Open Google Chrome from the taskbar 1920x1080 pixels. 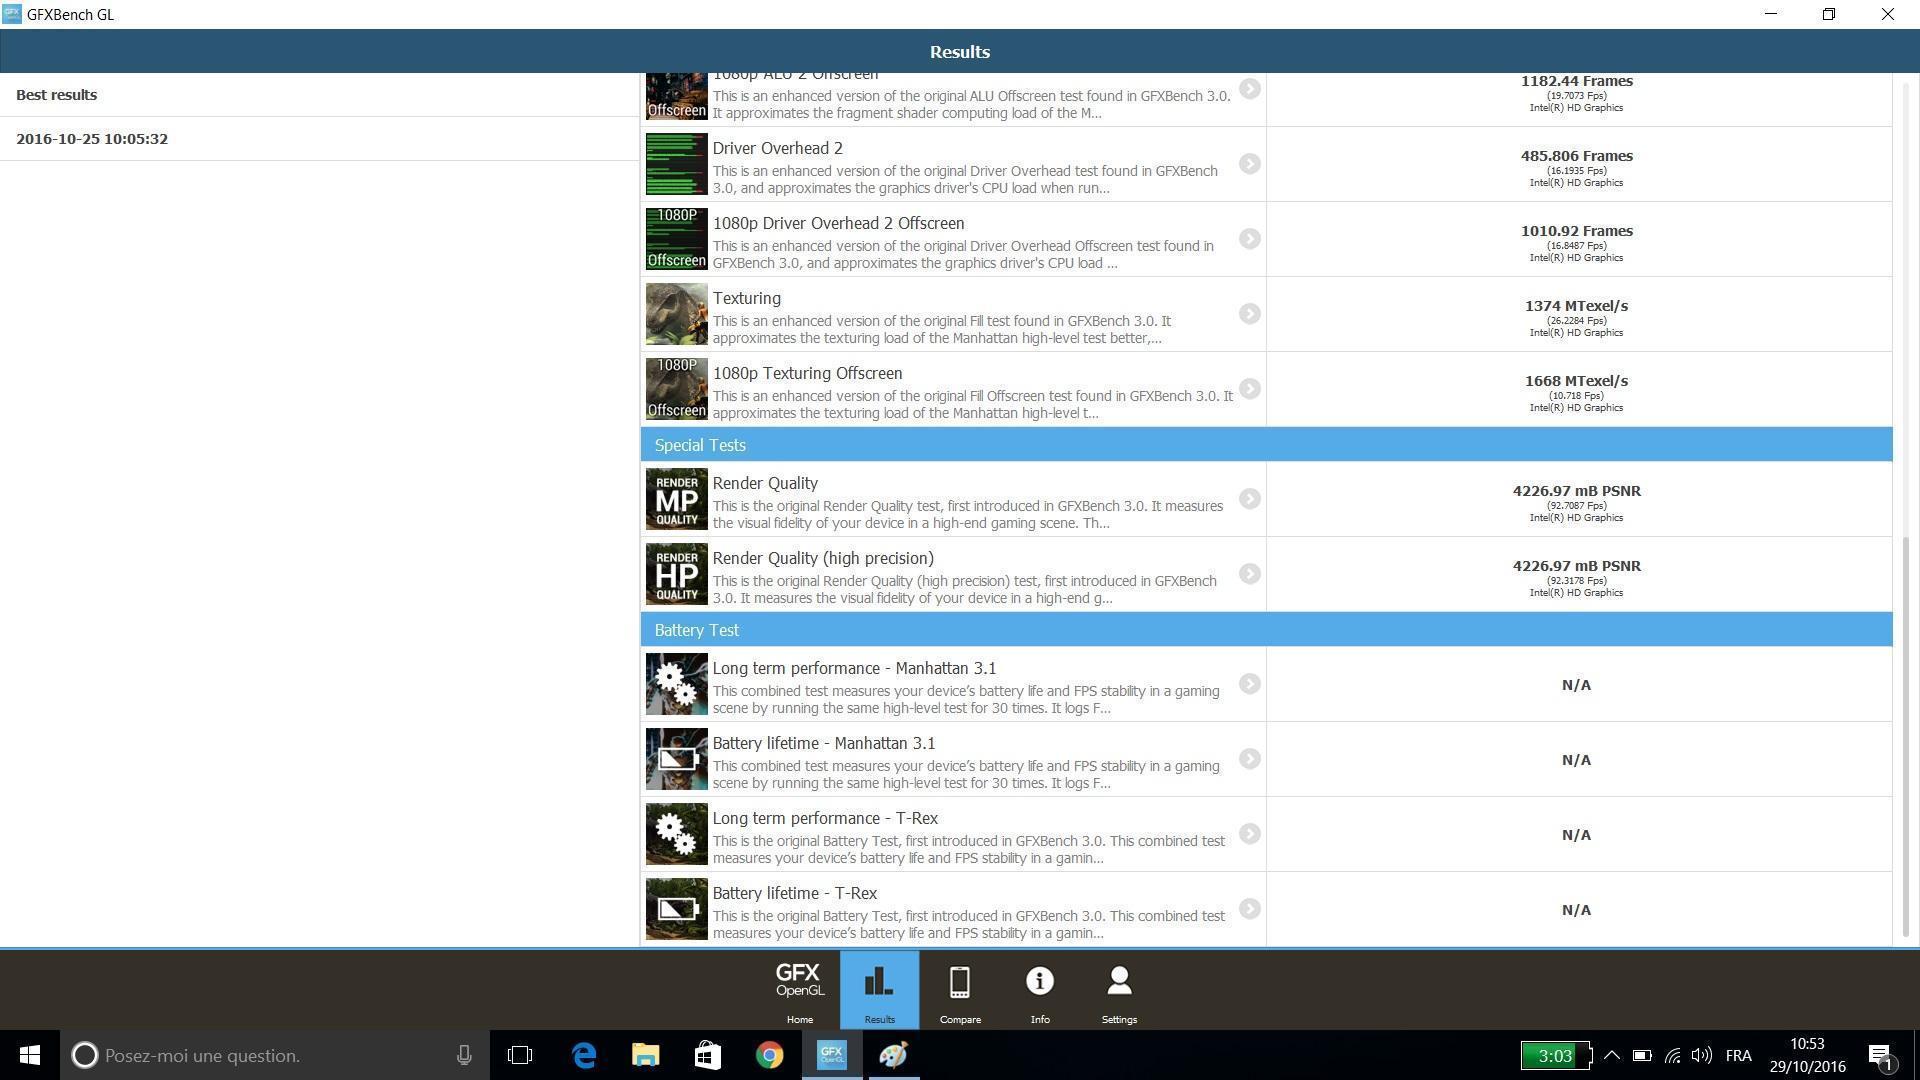coord(769,1055)
